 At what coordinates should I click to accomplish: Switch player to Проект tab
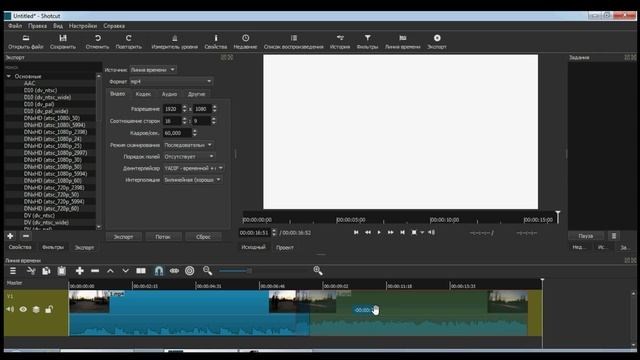(284, 247)
